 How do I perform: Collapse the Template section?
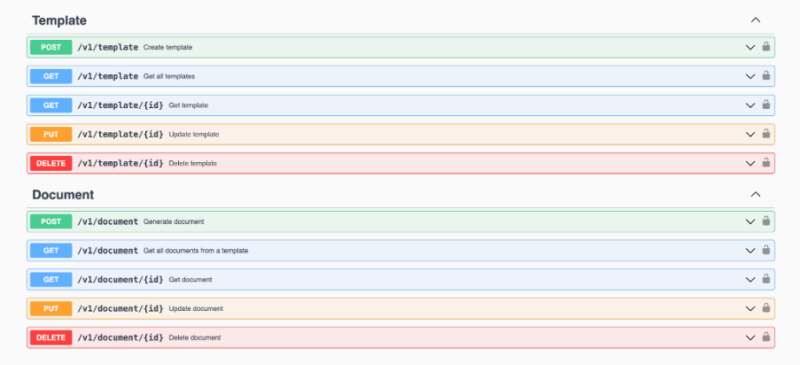756,20
